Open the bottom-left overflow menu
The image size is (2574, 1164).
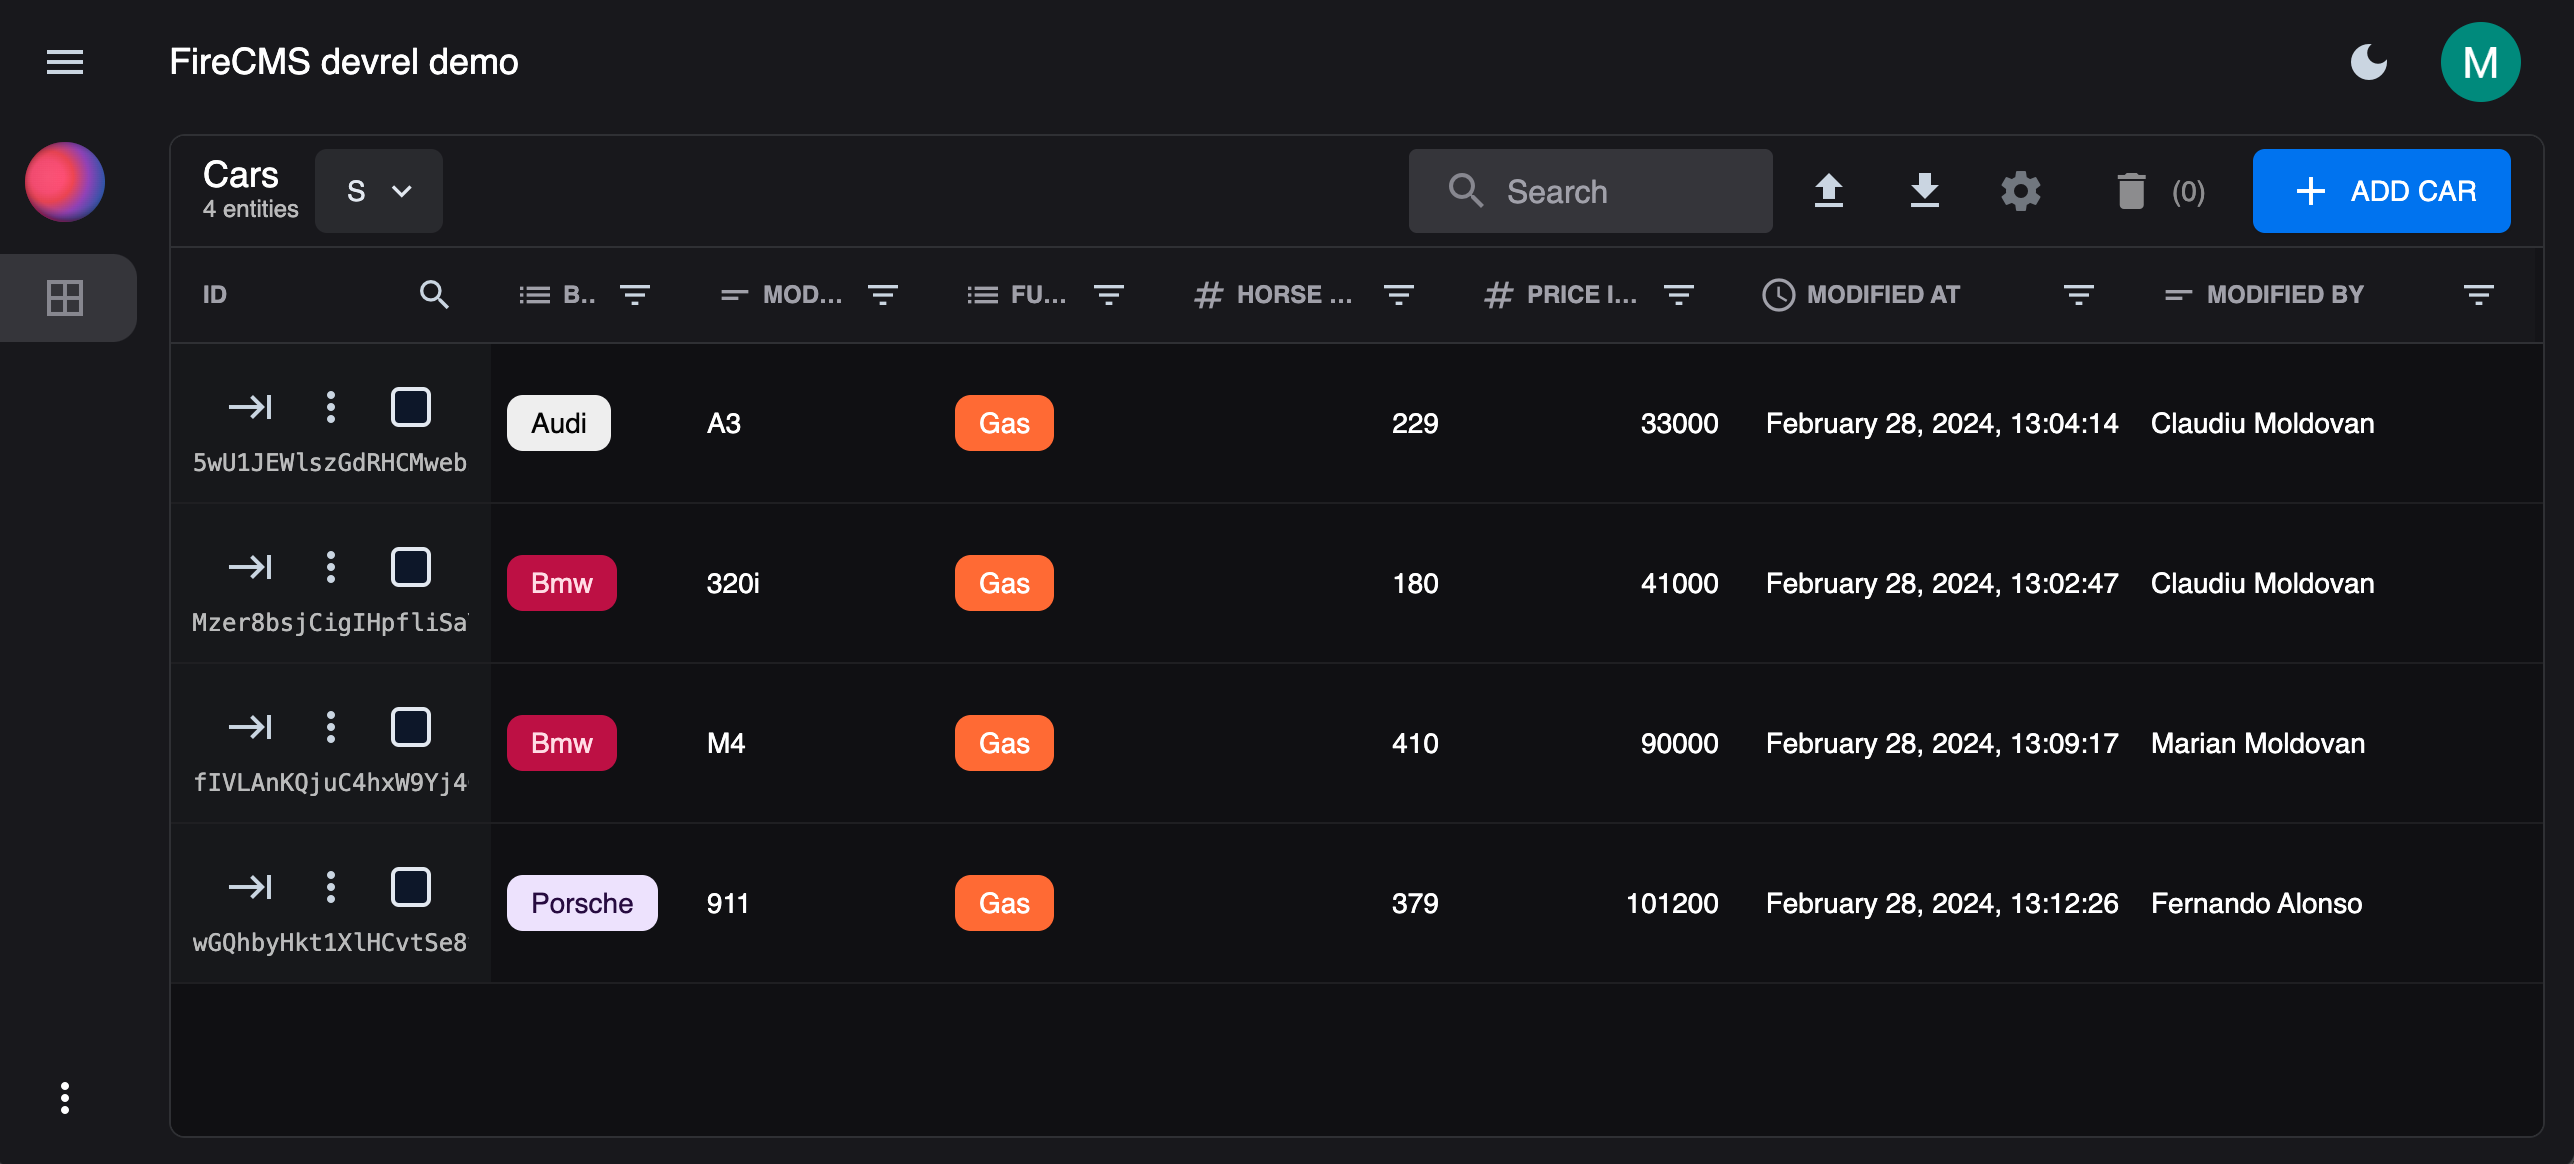64,1097
